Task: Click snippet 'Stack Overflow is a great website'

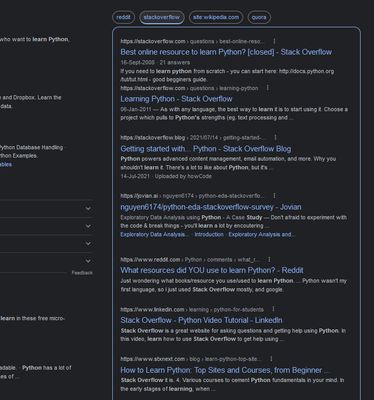Action: coord(233,335)
